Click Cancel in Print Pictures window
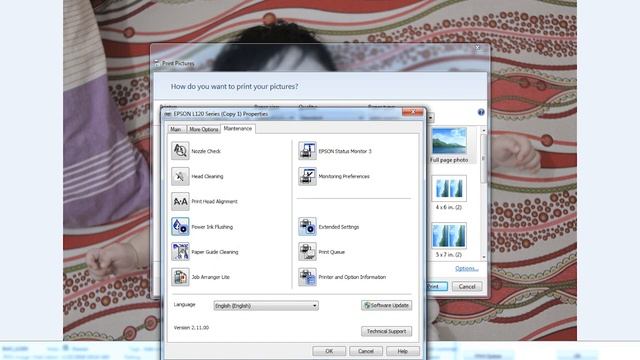 (467, 287)
